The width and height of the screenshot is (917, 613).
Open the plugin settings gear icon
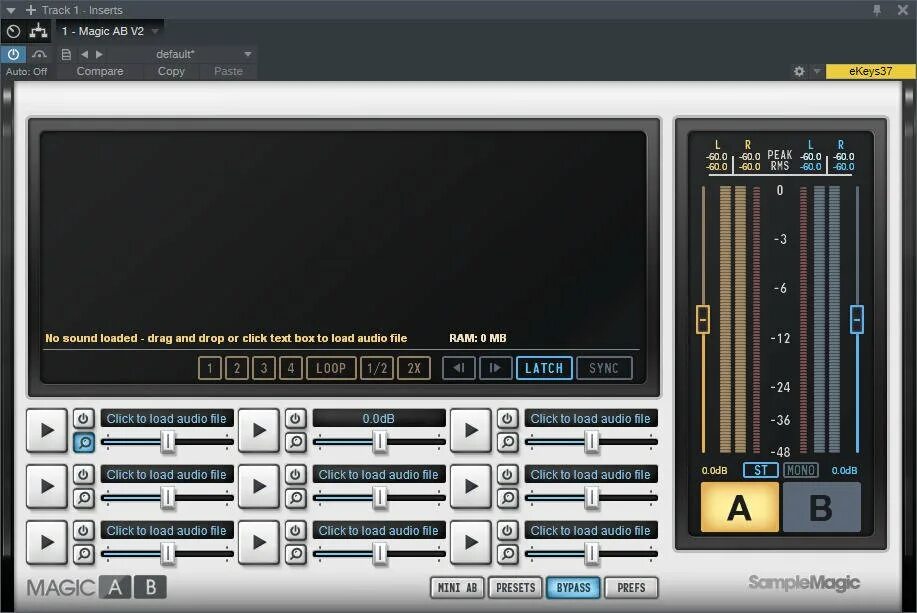click(x=799, y=71)
